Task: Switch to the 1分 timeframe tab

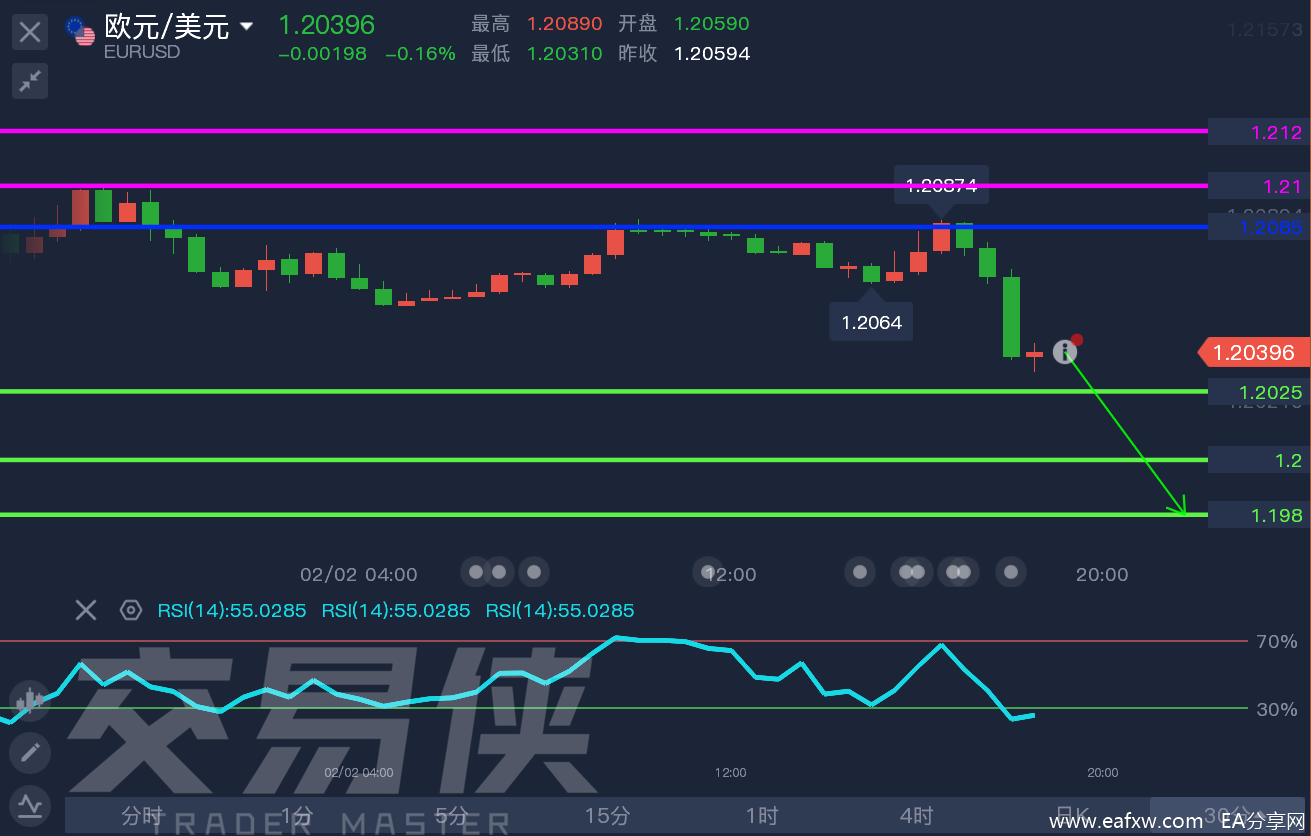Action: click(x=297, y=815)
